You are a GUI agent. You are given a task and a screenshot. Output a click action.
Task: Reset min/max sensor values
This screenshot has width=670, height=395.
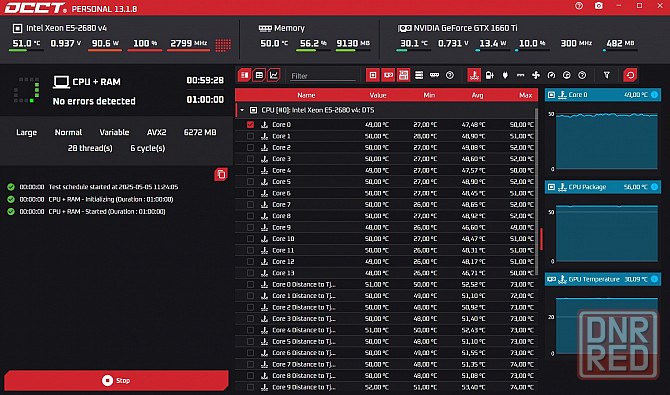[630, 75]
